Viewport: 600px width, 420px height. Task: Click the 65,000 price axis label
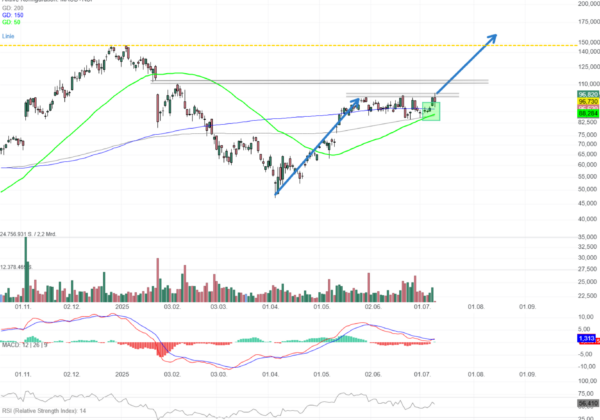(589, 154)
